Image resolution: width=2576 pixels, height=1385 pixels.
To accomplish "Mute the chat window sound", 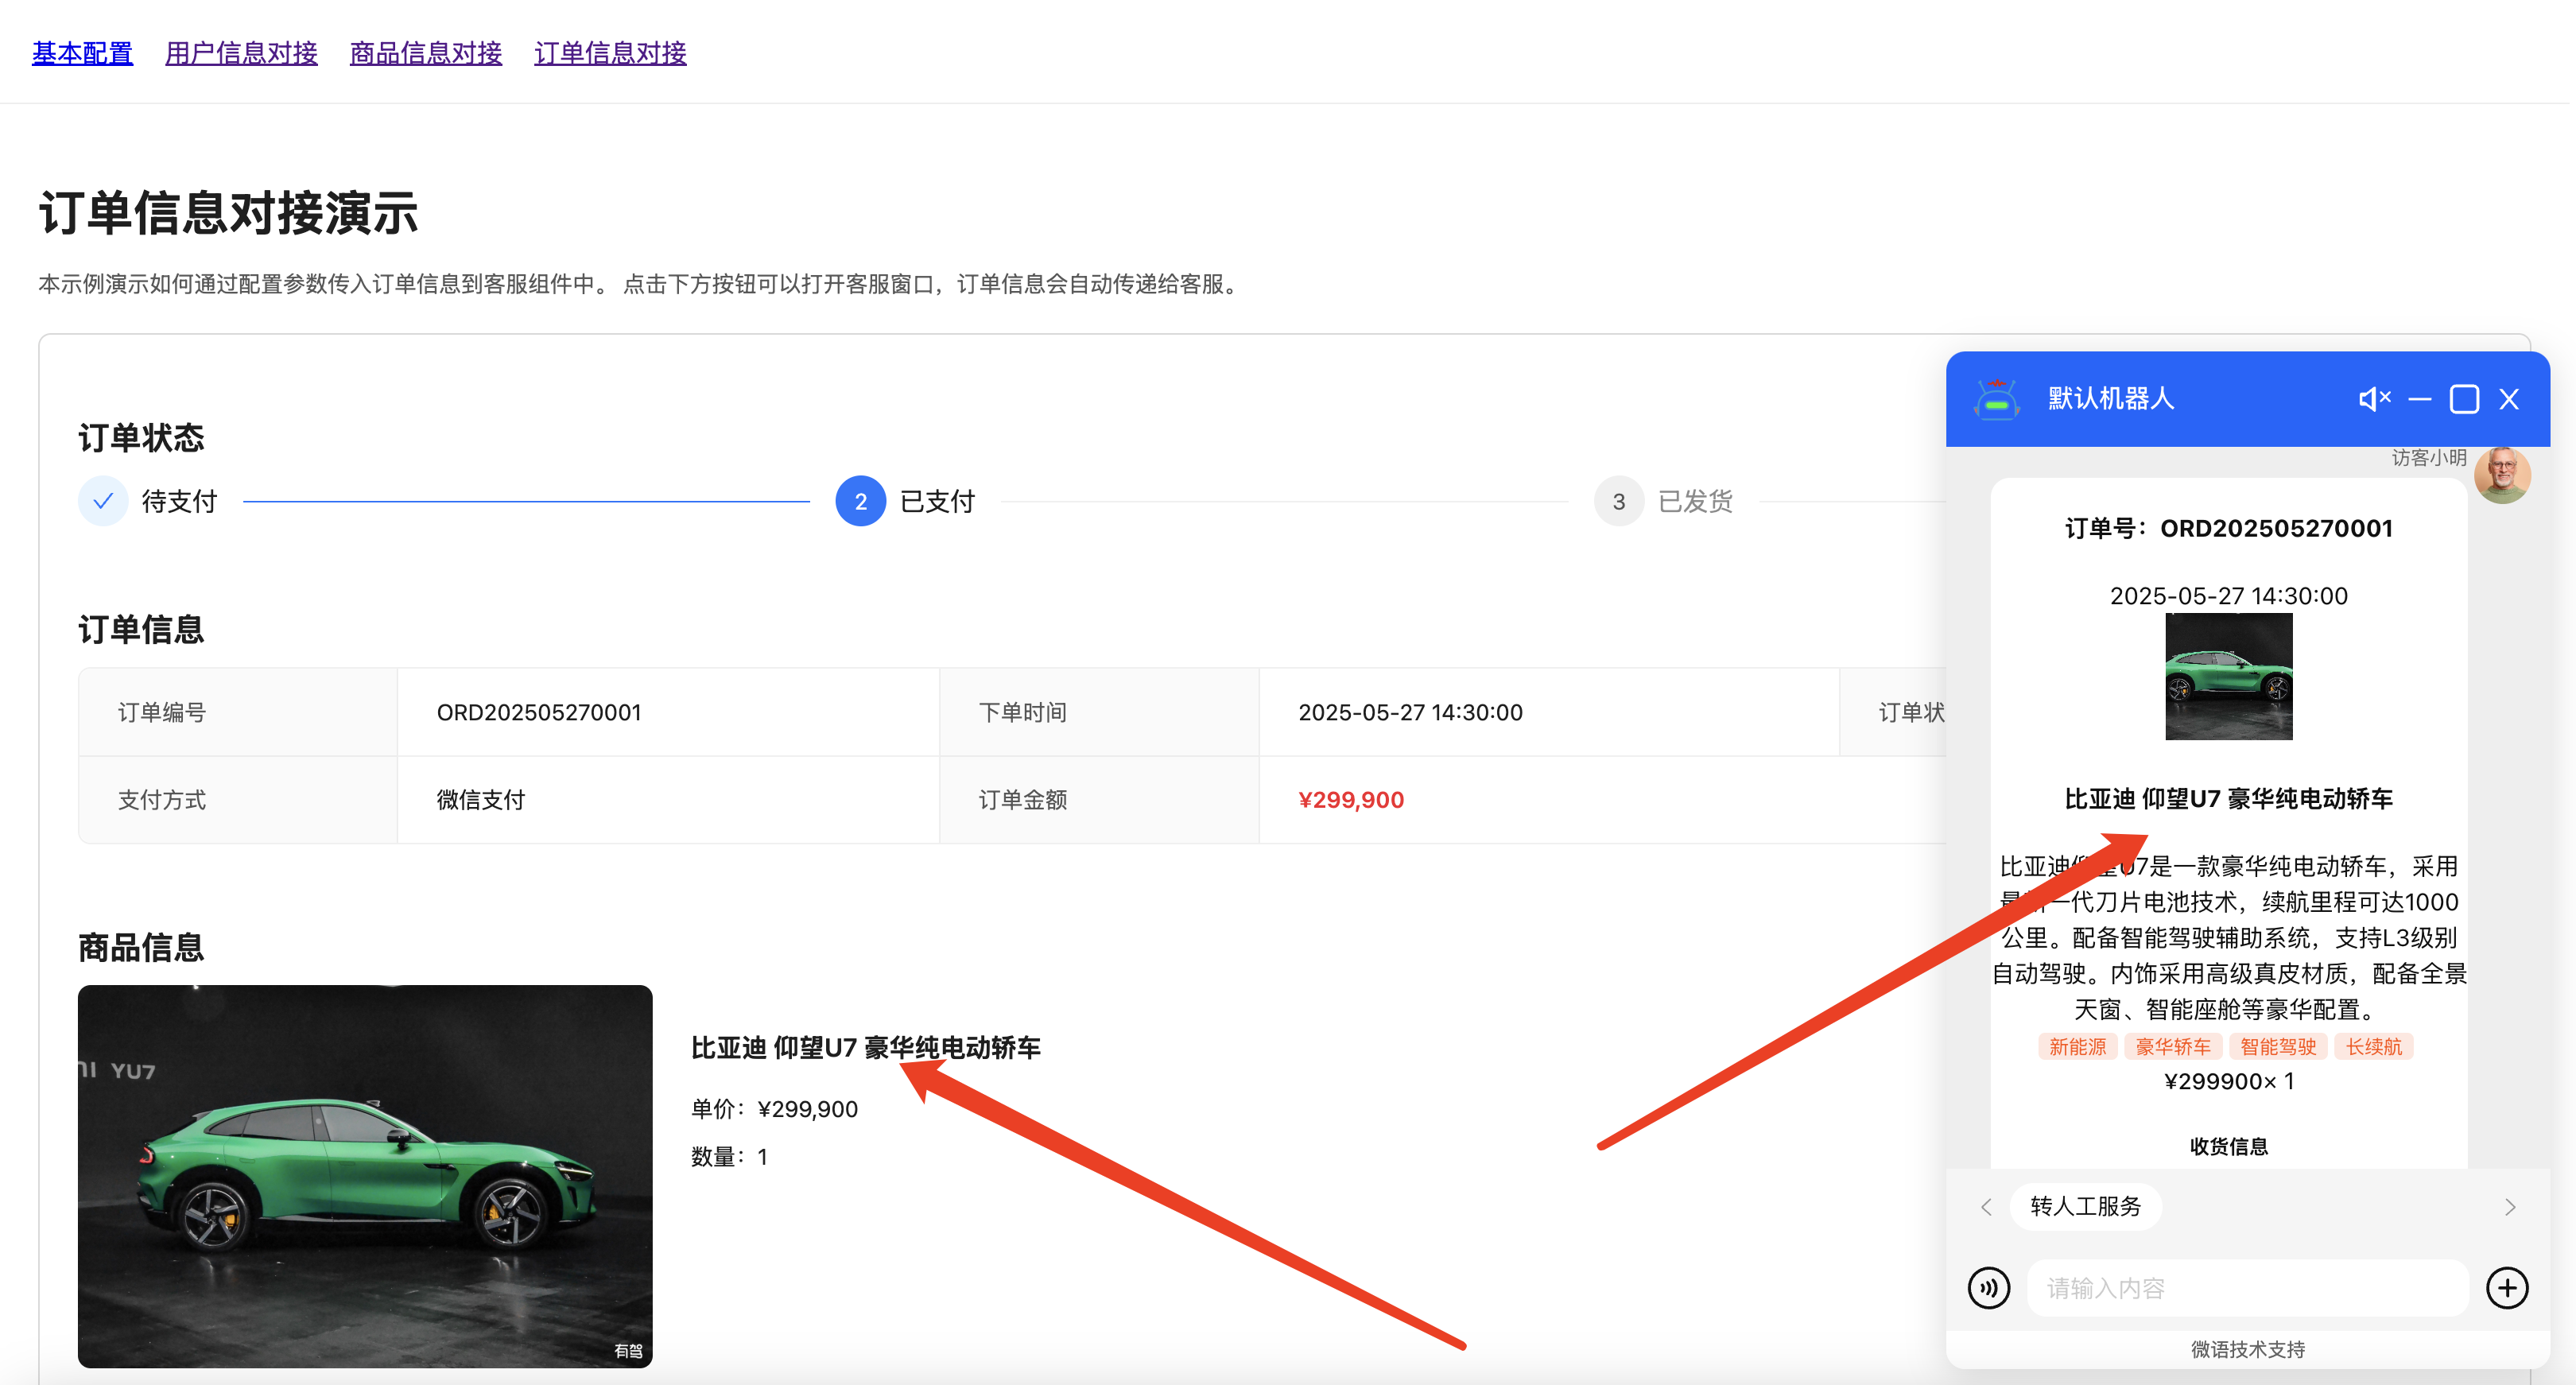I will coord(2375,398).
